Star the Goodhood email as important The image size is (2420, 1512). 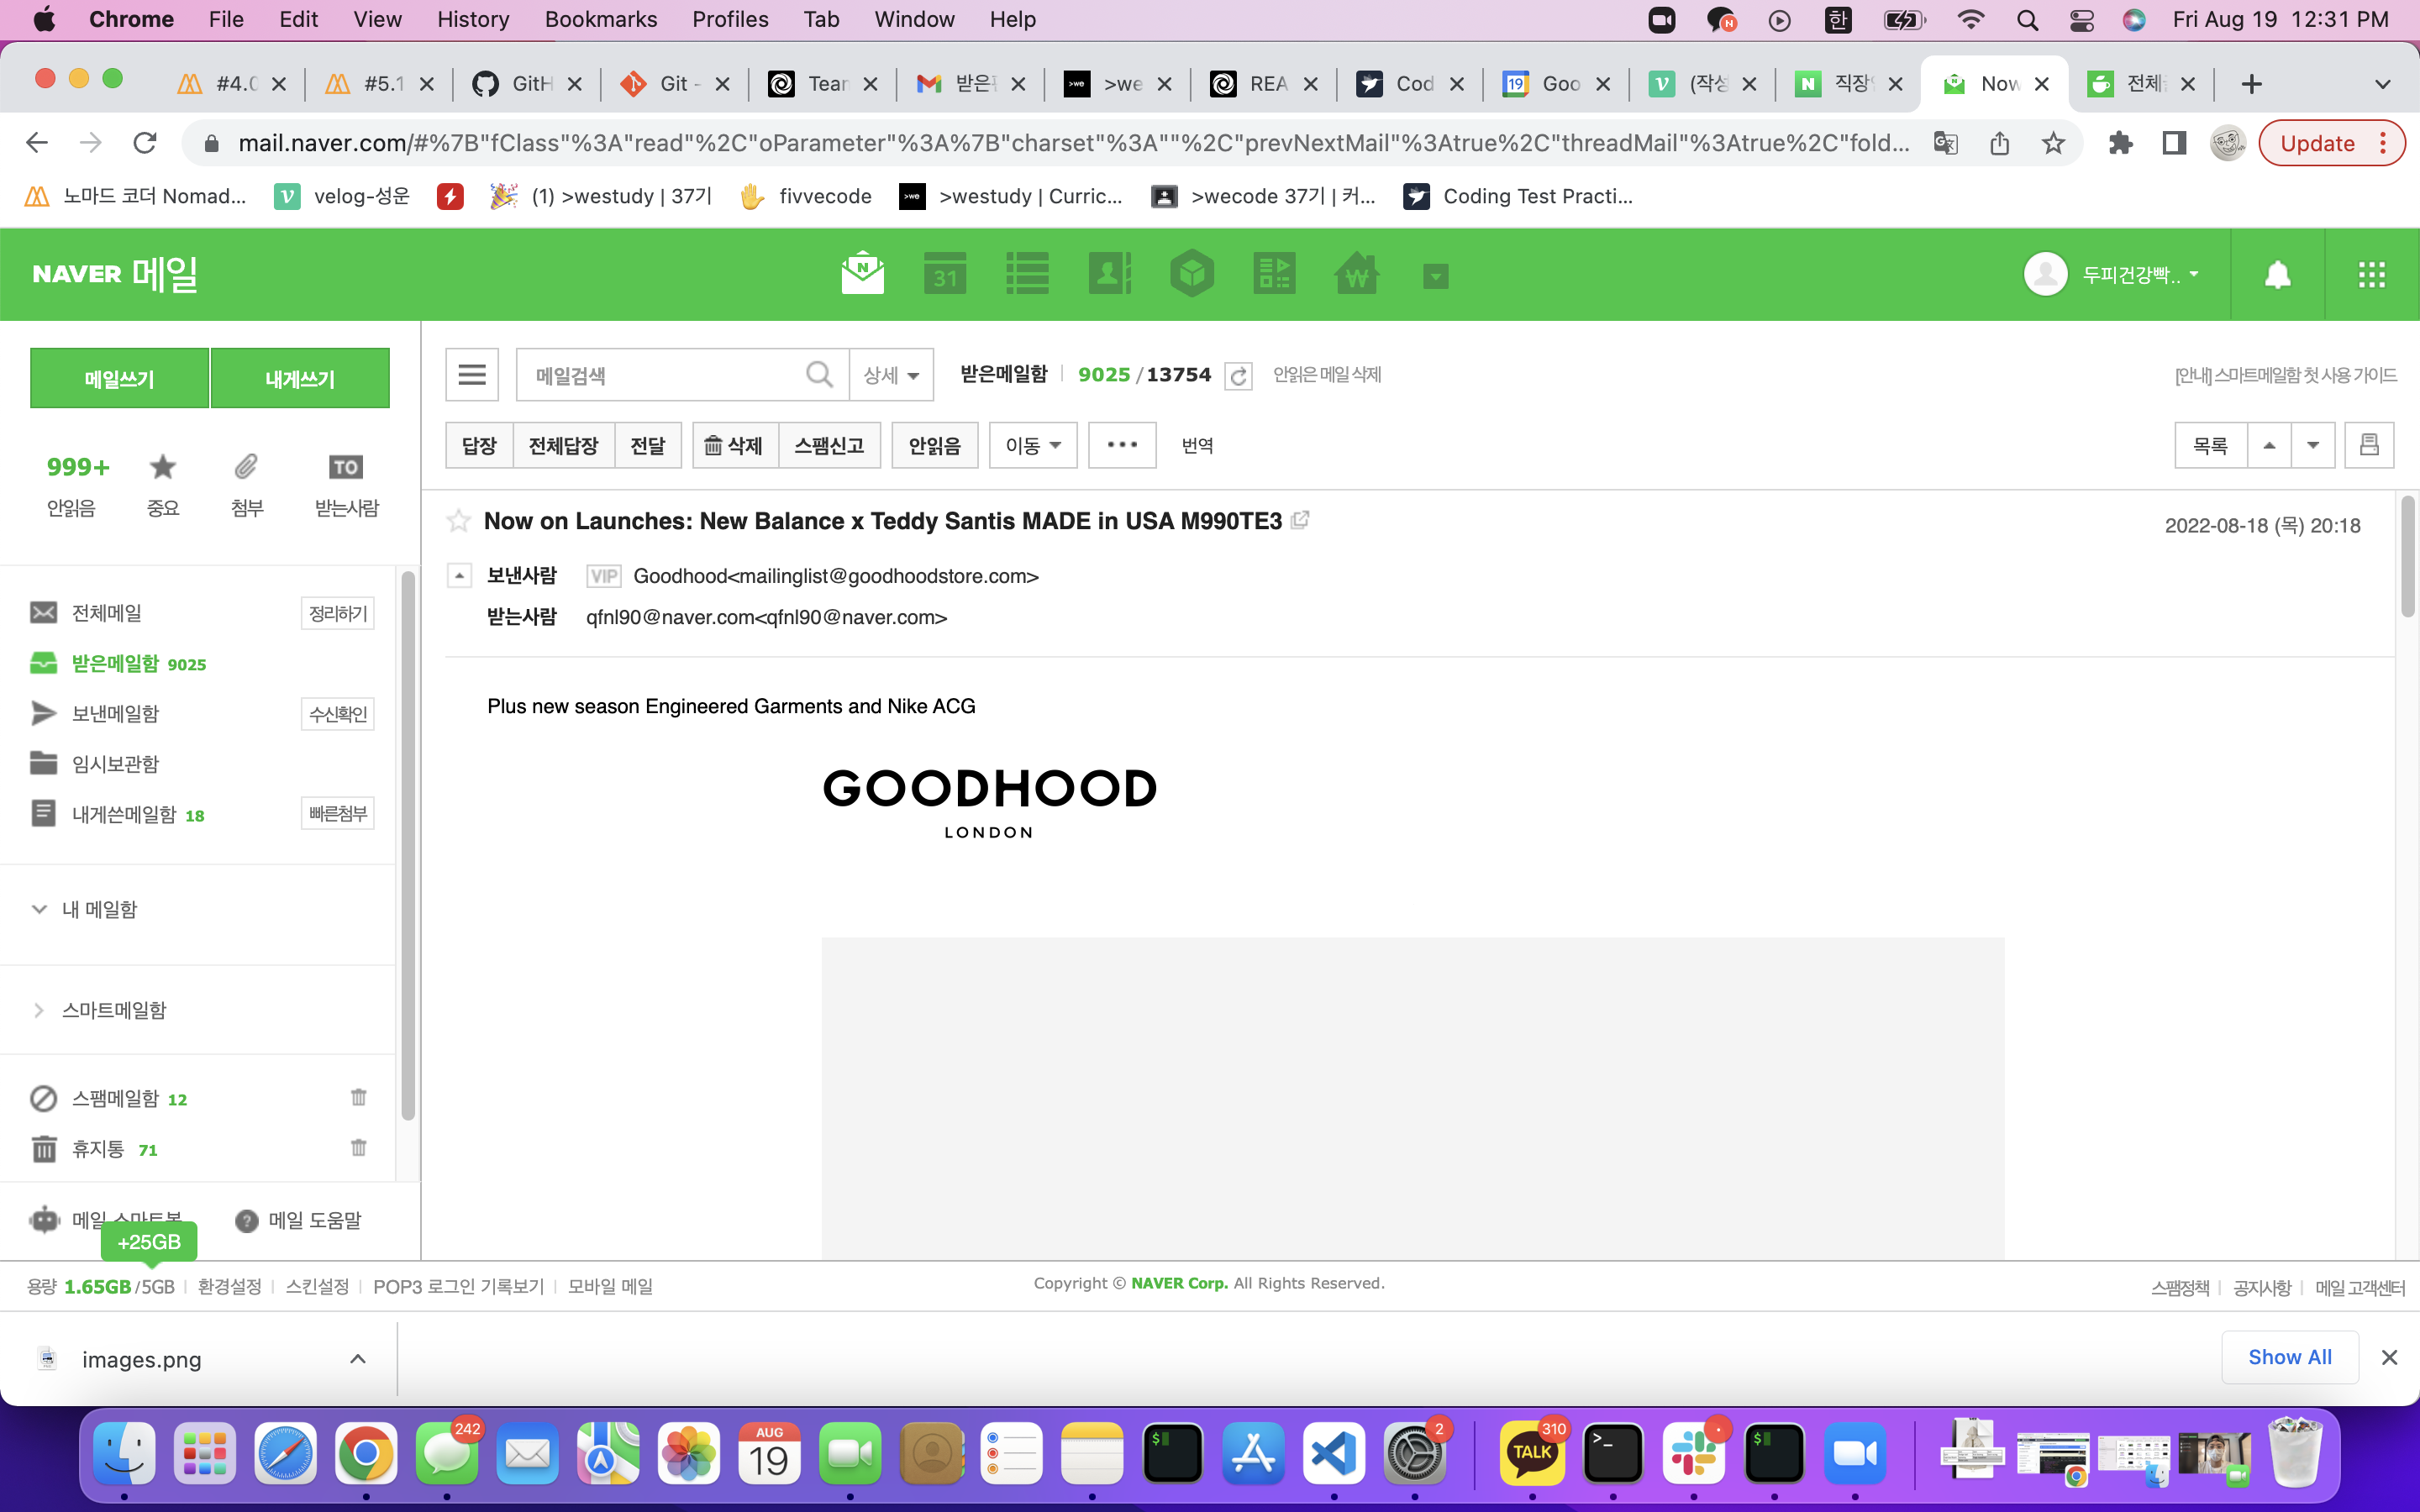[459, 521]
